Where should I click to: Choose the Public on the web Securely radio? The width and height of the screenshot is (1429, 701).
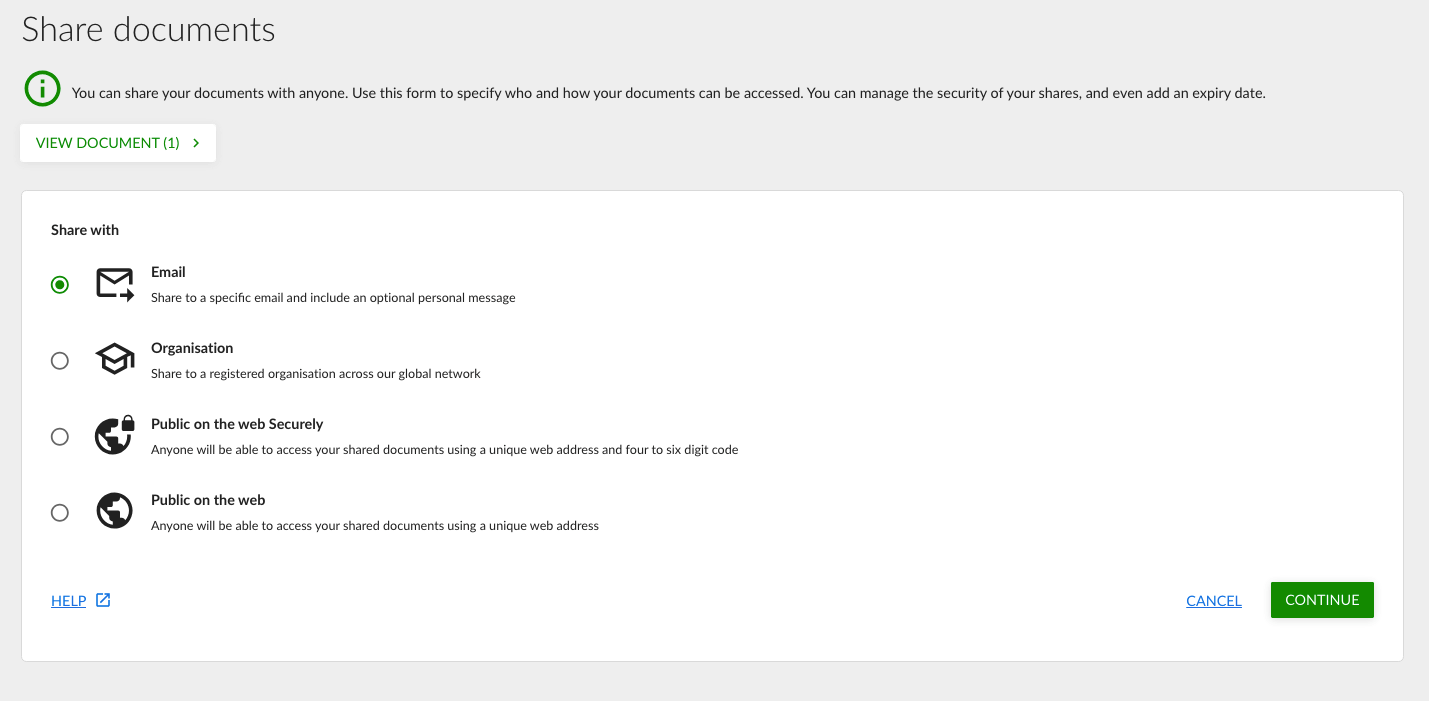click(x=60, y=437)
